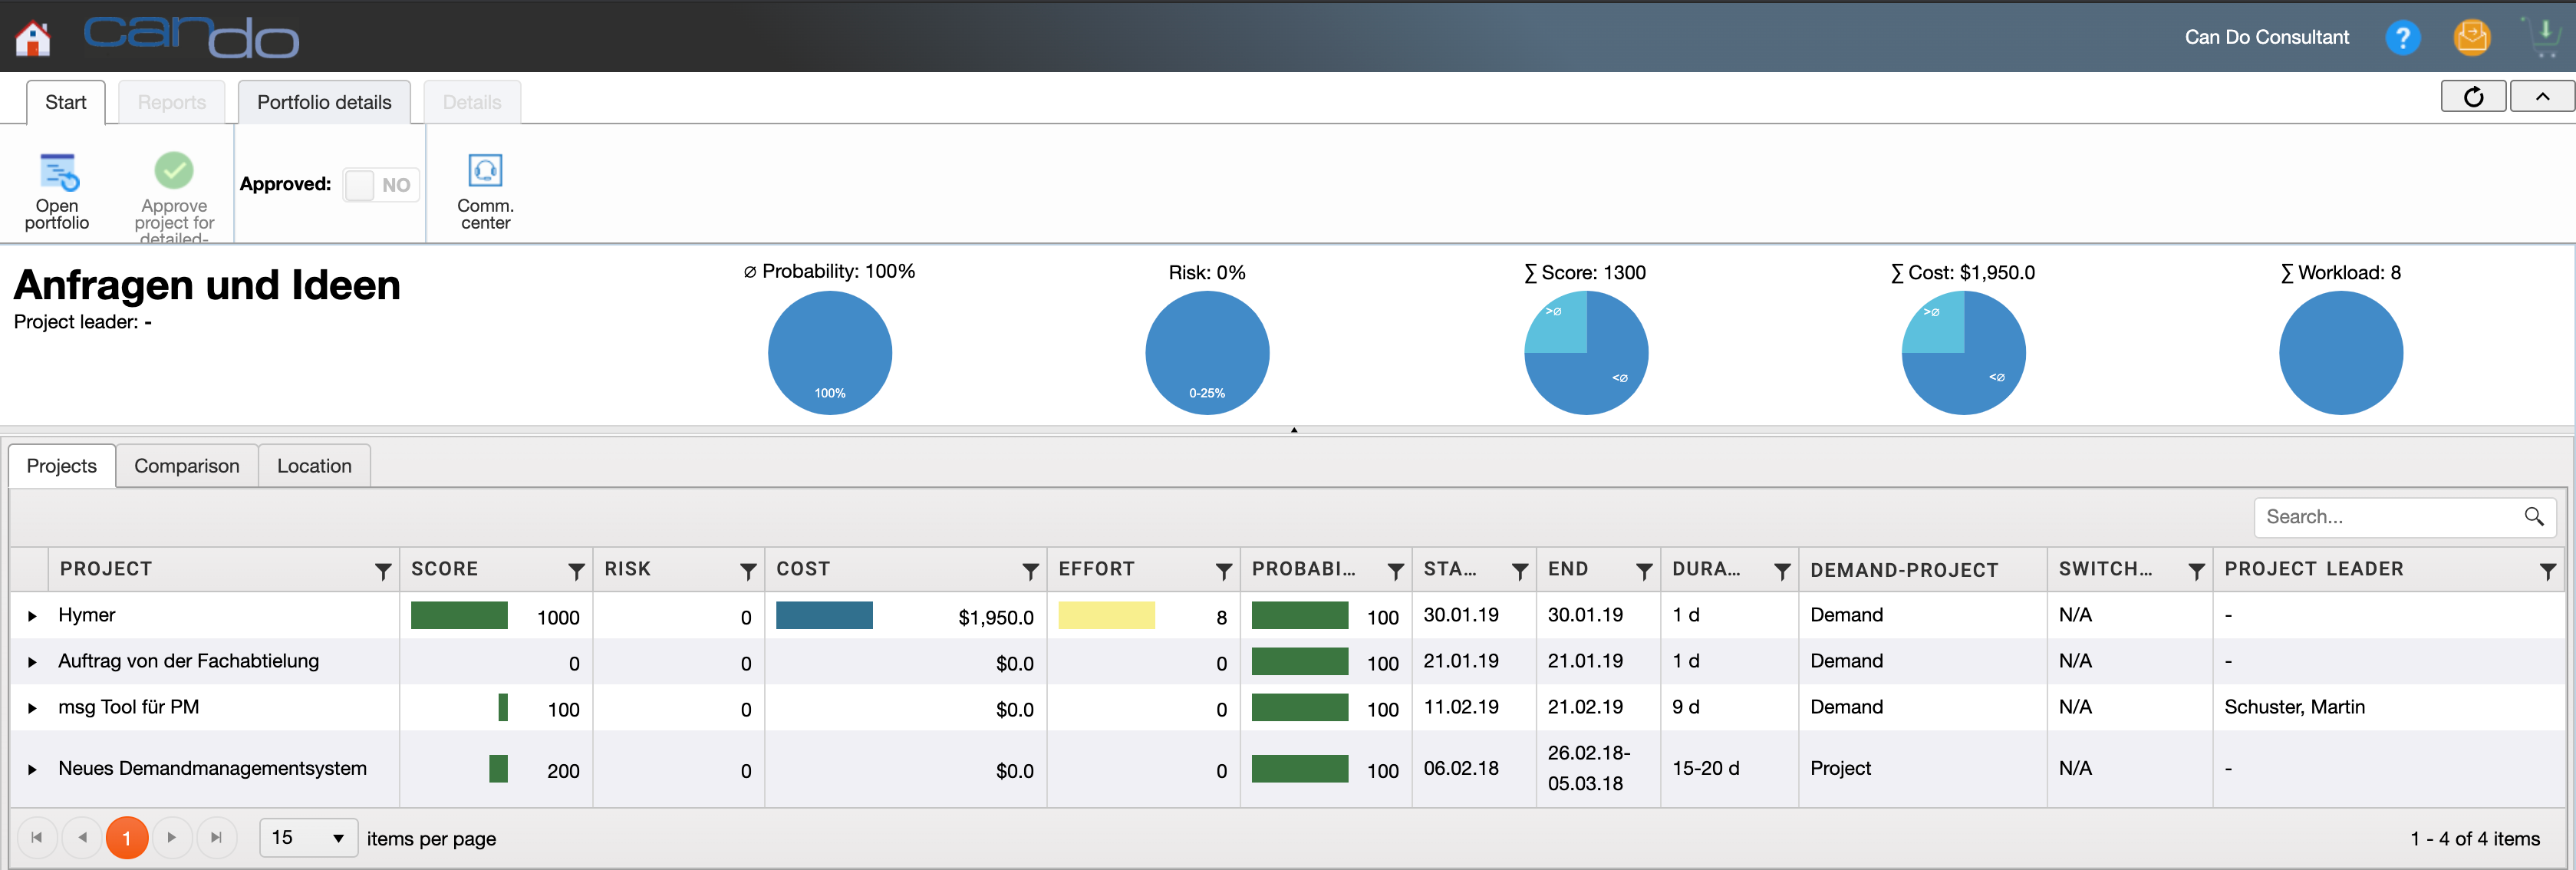Image resolution: width=2576 pixels, height=870 pixels.
Task: Open the COST column filter
Action: pyautogui.click(x=1030, y=571)
